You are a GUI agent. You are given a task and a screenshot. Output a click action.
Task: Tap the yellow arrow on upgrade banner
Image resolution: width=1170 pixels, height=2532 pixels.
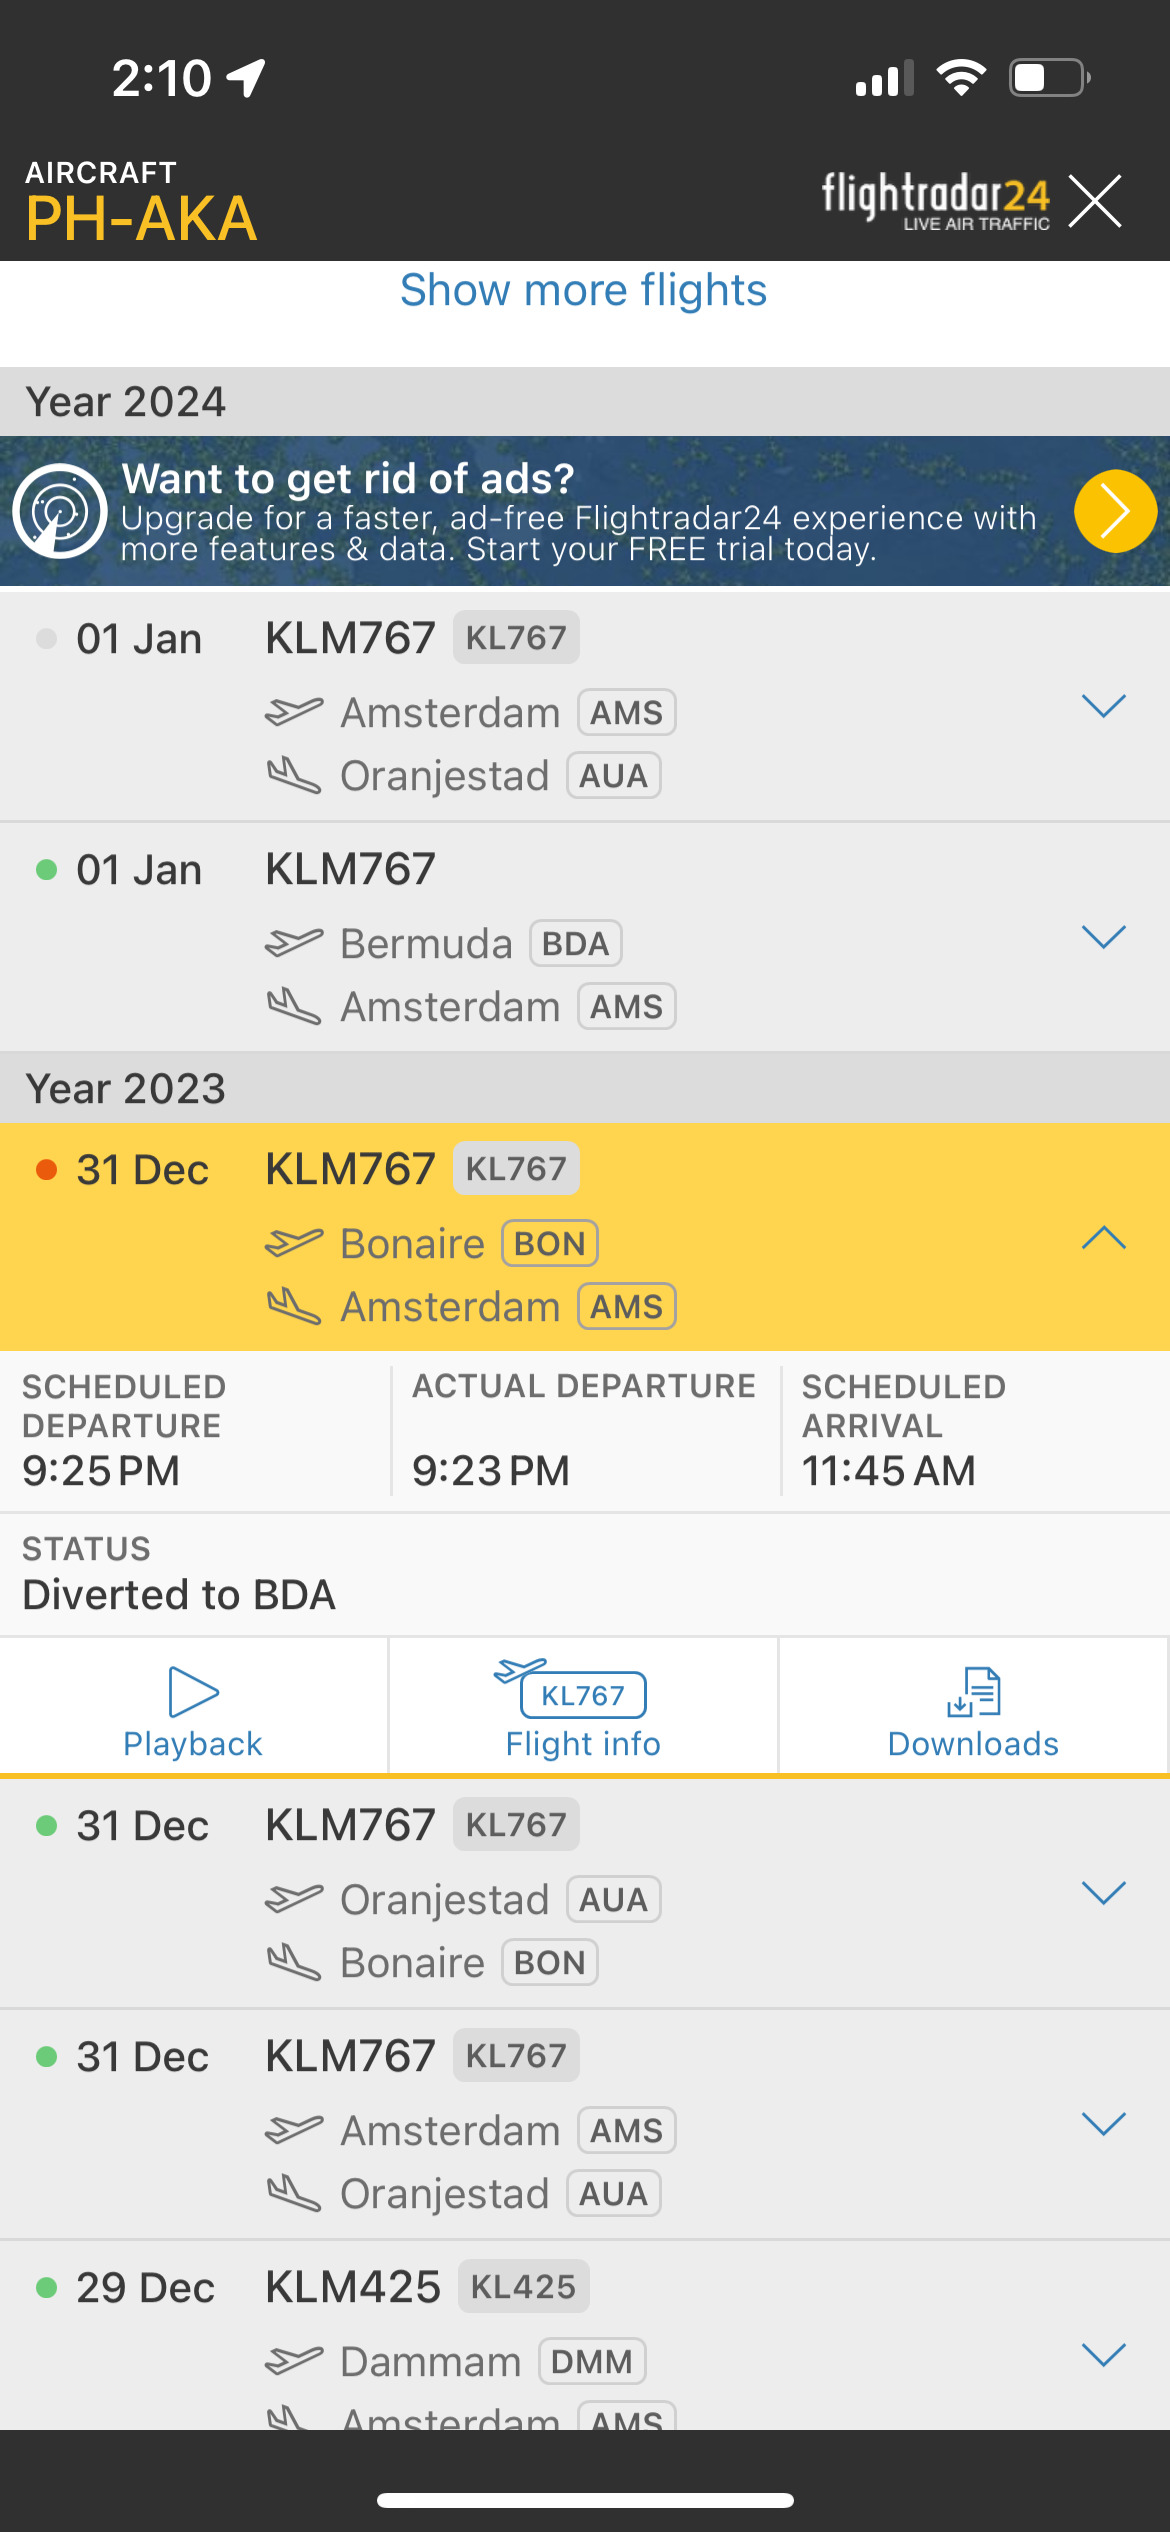tap(1115, 511)
